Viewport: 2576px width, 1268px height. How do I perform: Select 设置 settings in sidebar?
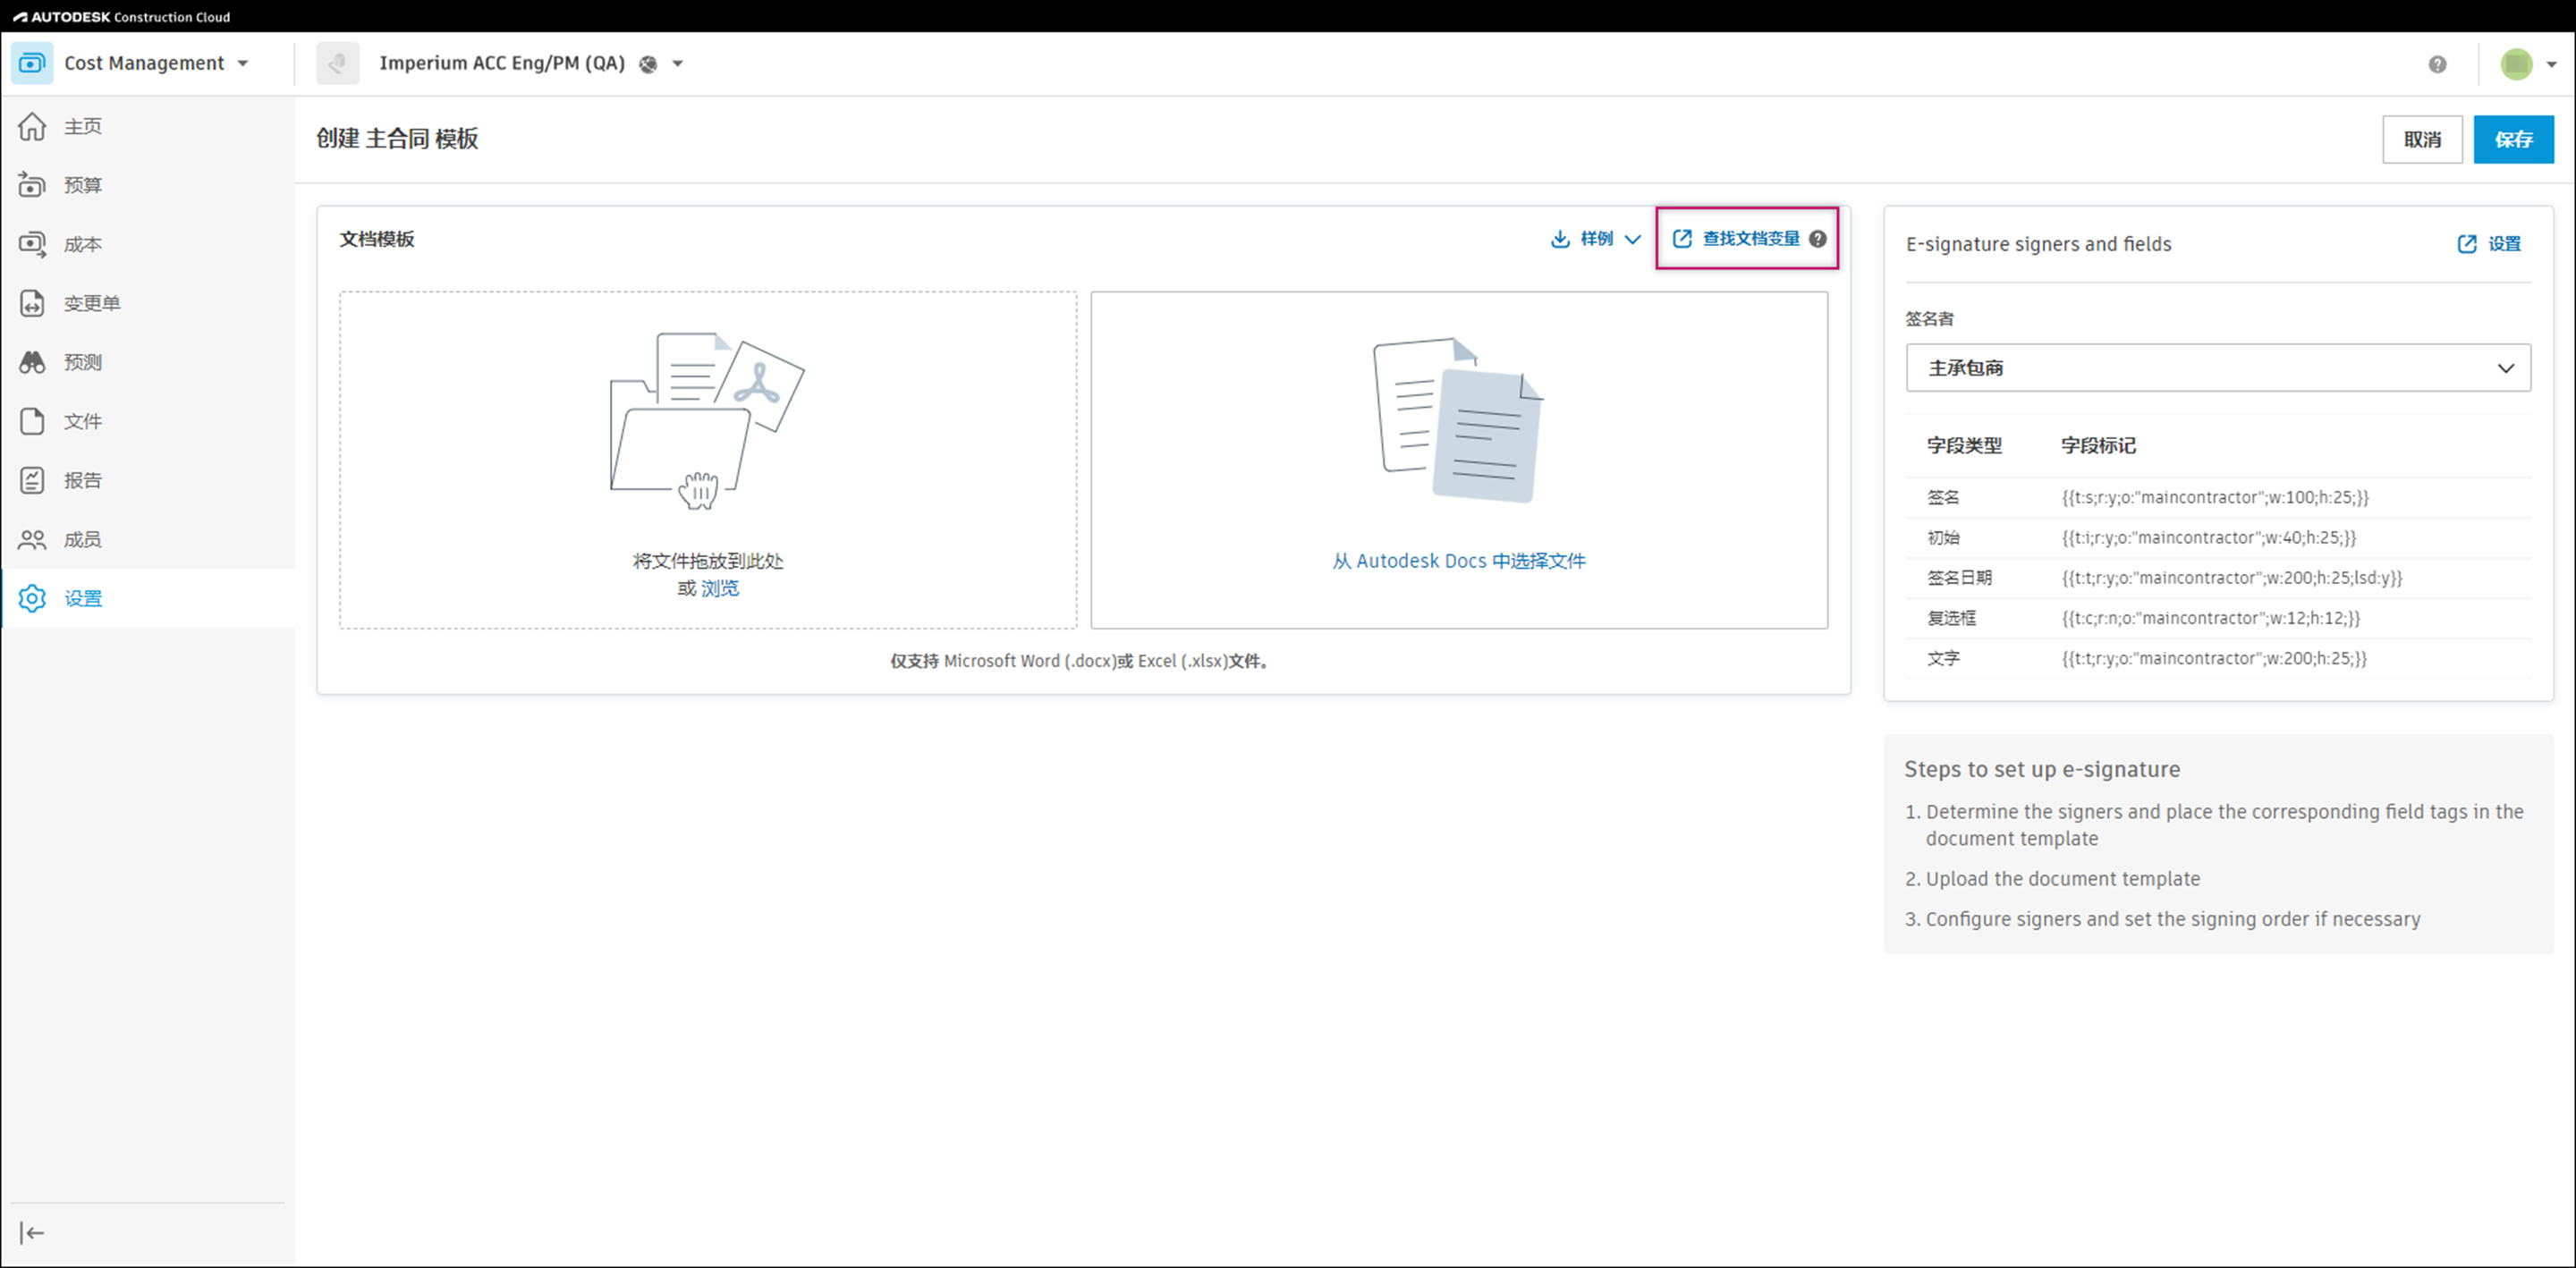click(83, 599)
